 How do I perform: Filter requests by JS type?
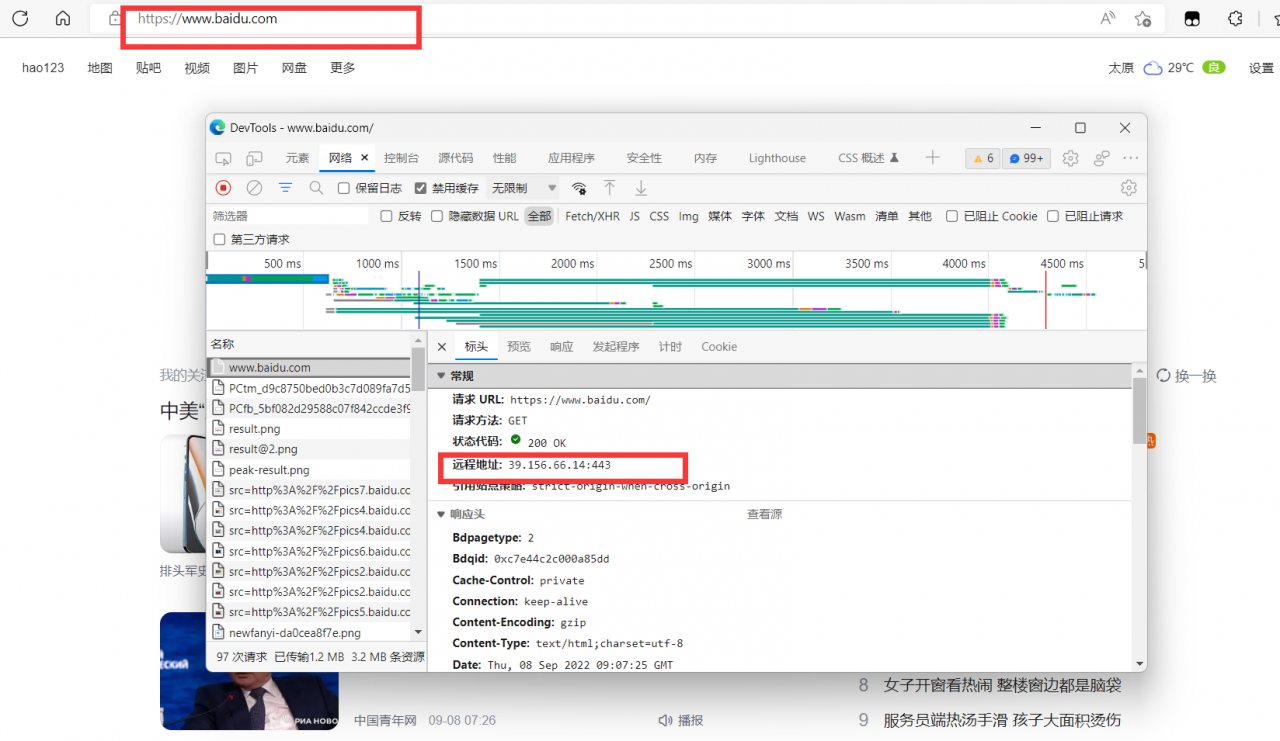(634, 216)
